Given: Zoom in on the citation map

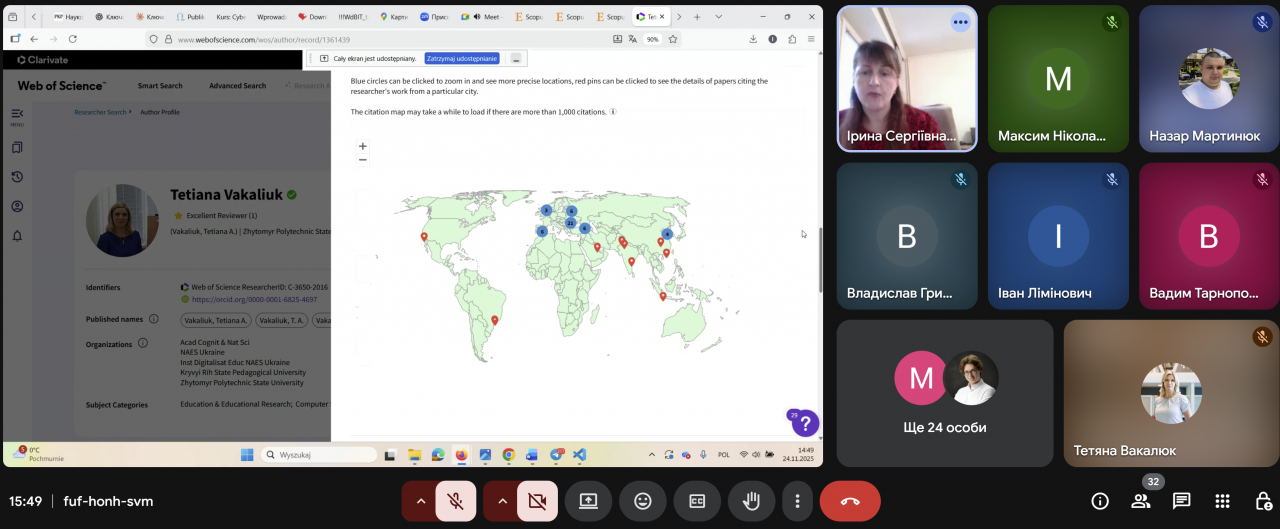Looking at the screenshot, I should pos(362,146).
